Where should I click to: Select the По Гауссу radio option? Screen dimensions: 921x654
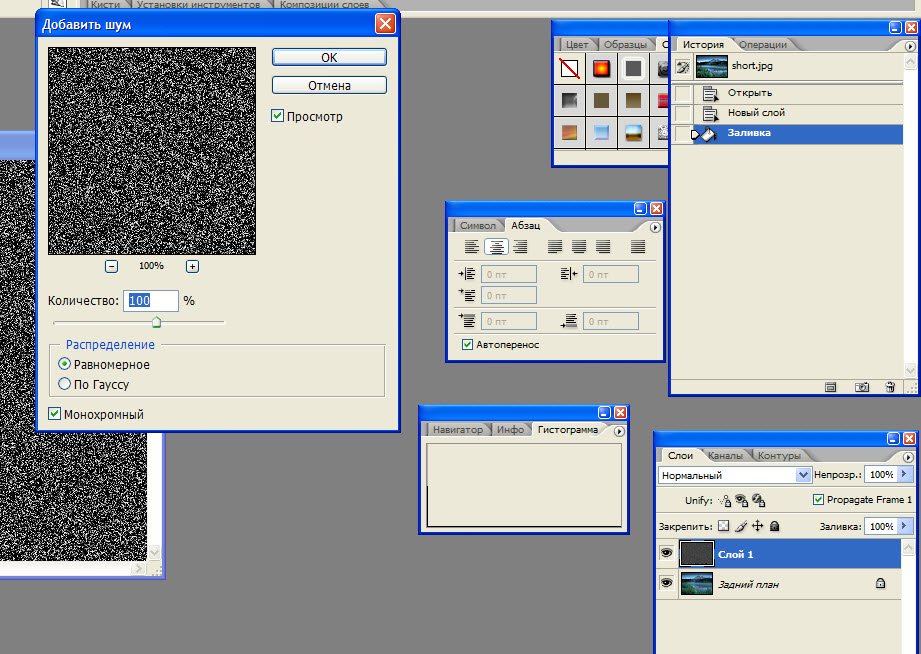point(65,384)
